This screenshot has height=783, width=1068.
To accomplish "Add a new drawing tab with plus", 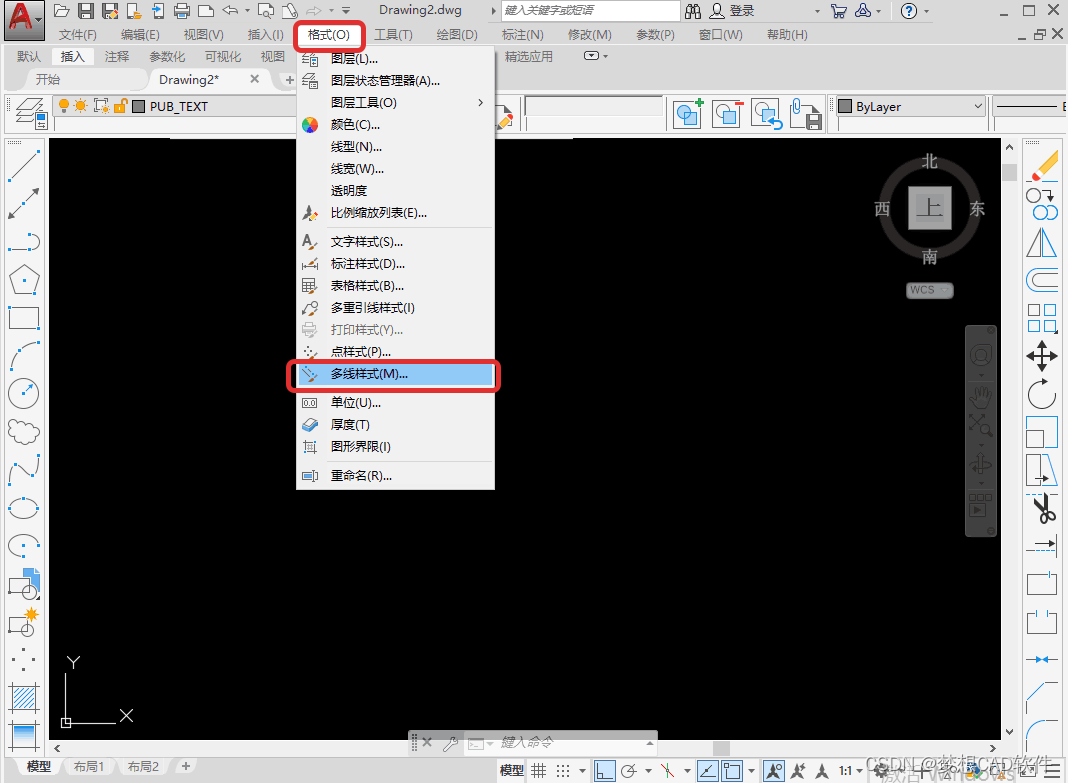I will pyautogui.click(x=289, y=80).
